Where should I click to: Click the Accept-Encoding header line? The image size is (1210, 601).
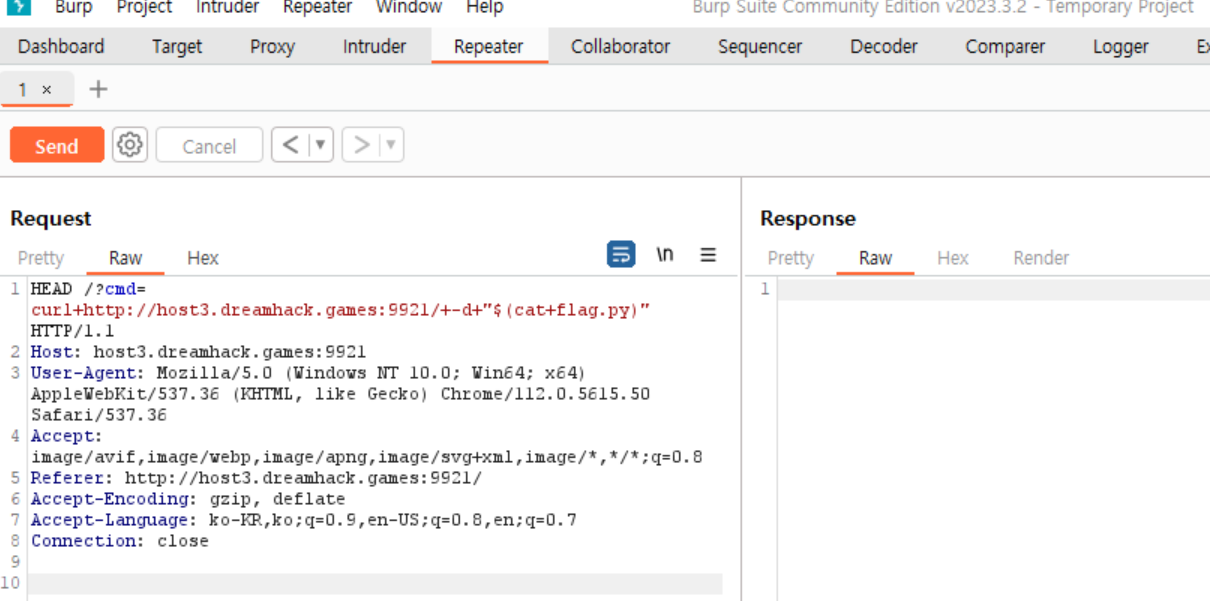pyautogui.click(x=188, y=499)
